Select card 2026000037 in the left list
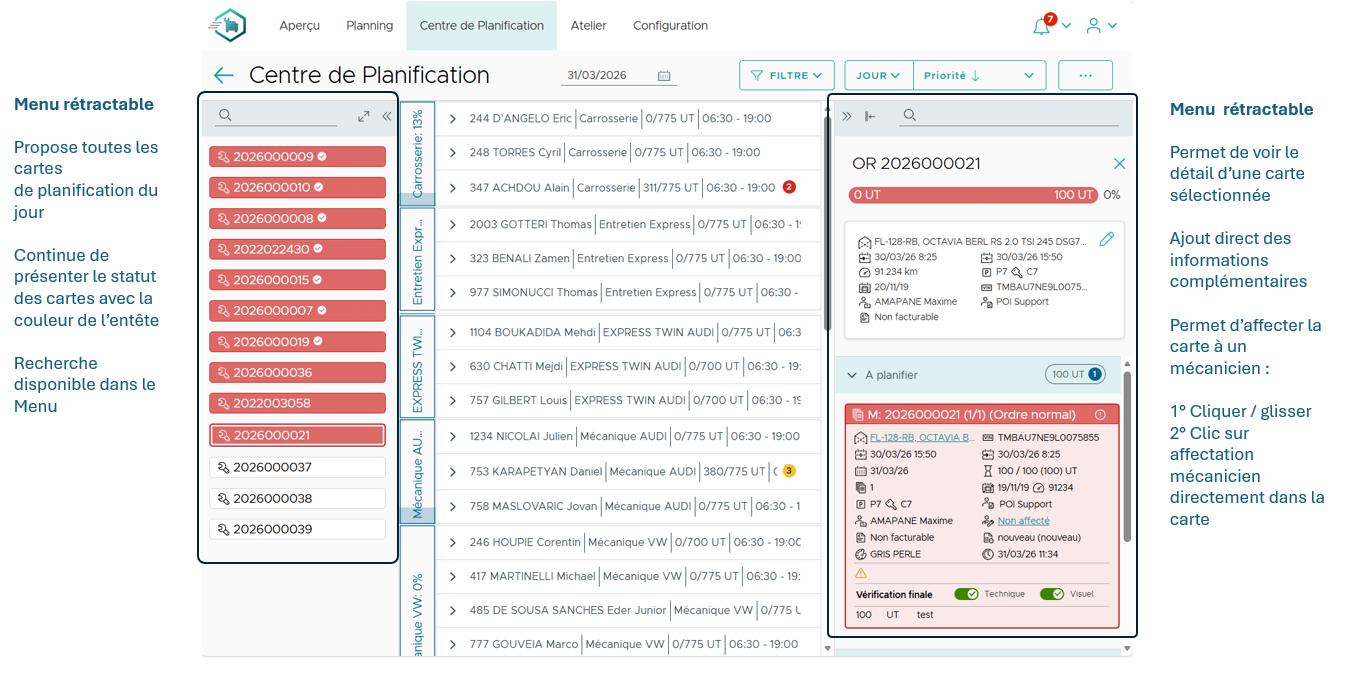This screenshot has width=1348, height=678. (x=297, y=468)
